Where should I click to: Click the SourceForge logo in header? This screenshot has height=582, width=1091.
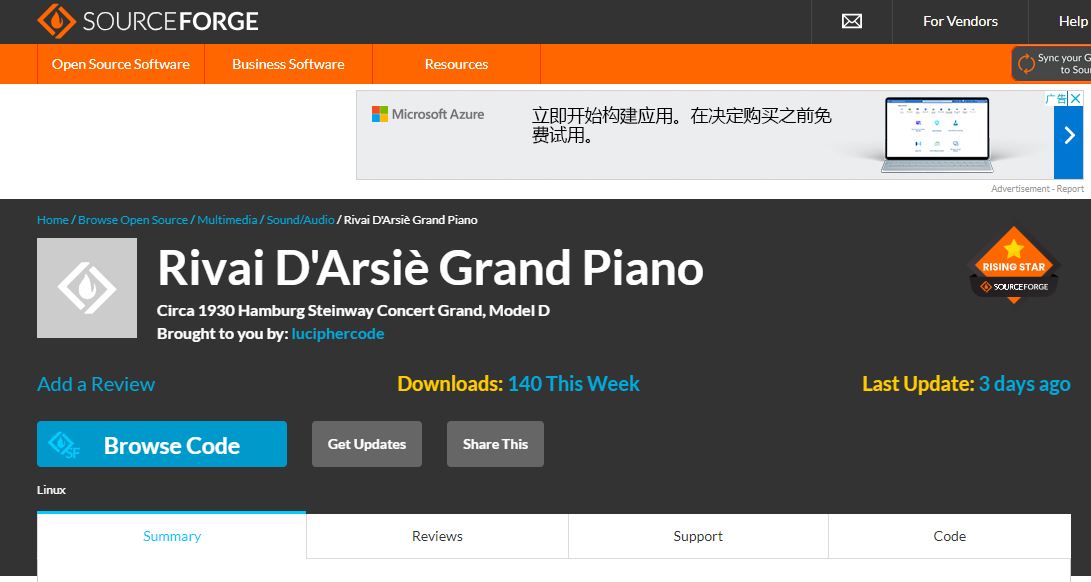pyautogui.click(x=148, y=21)
